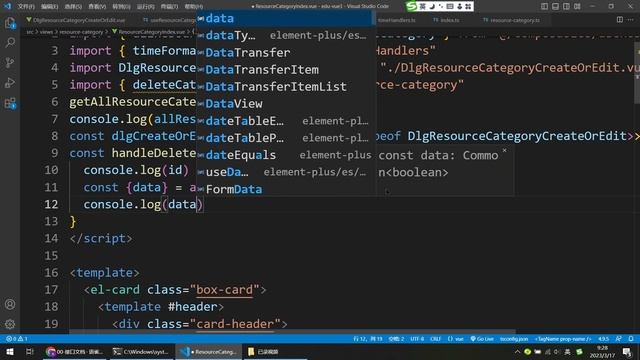
Task: Open the 查看(V) menu
Action: pos(97,7)
